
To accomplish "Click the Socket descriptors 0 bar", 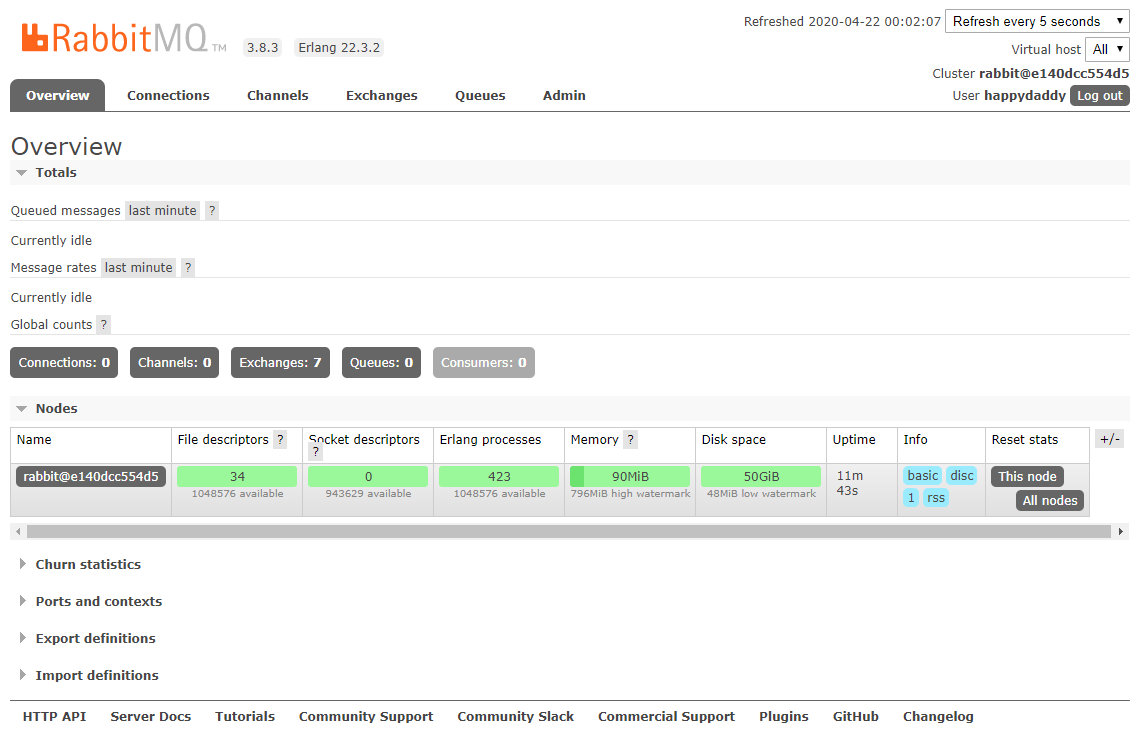I will coord(368,477).
